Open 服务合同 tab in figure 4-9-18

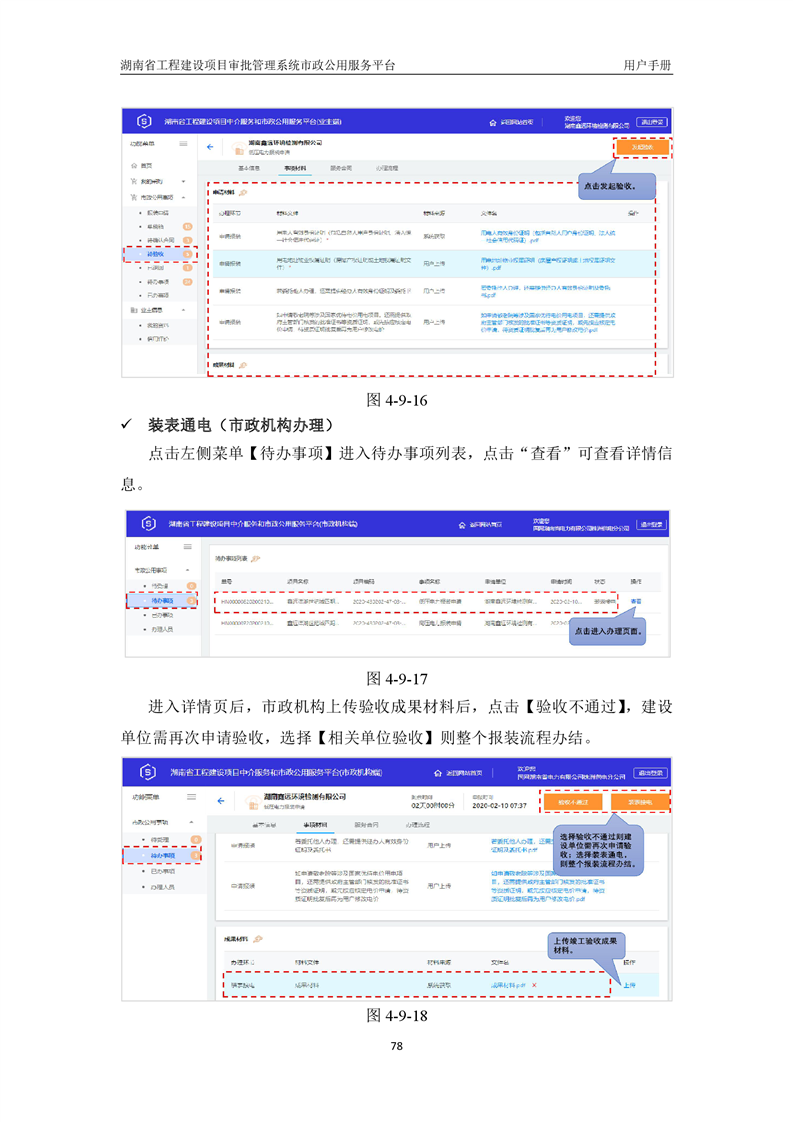[x=366, y=825]
